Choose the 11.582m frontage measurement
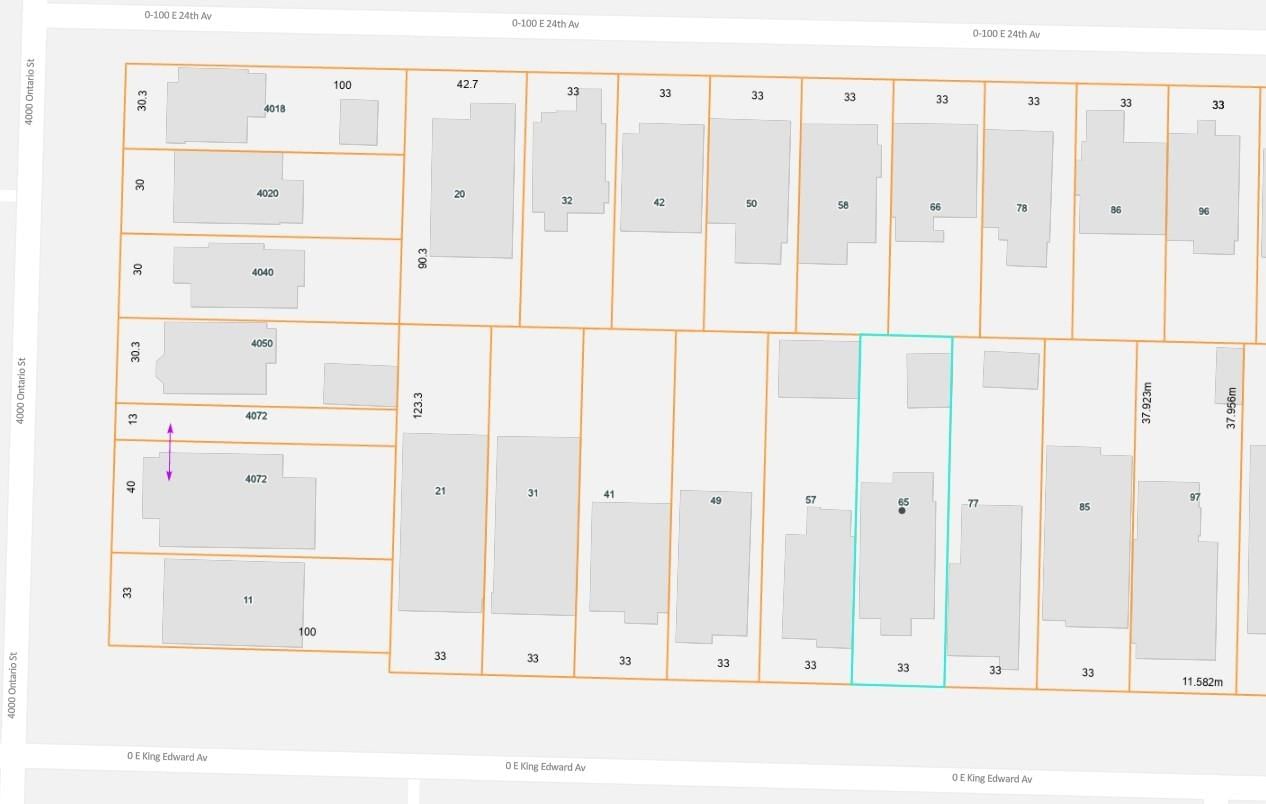The height and width of the screenshot is (804, 1266). 1202,681
